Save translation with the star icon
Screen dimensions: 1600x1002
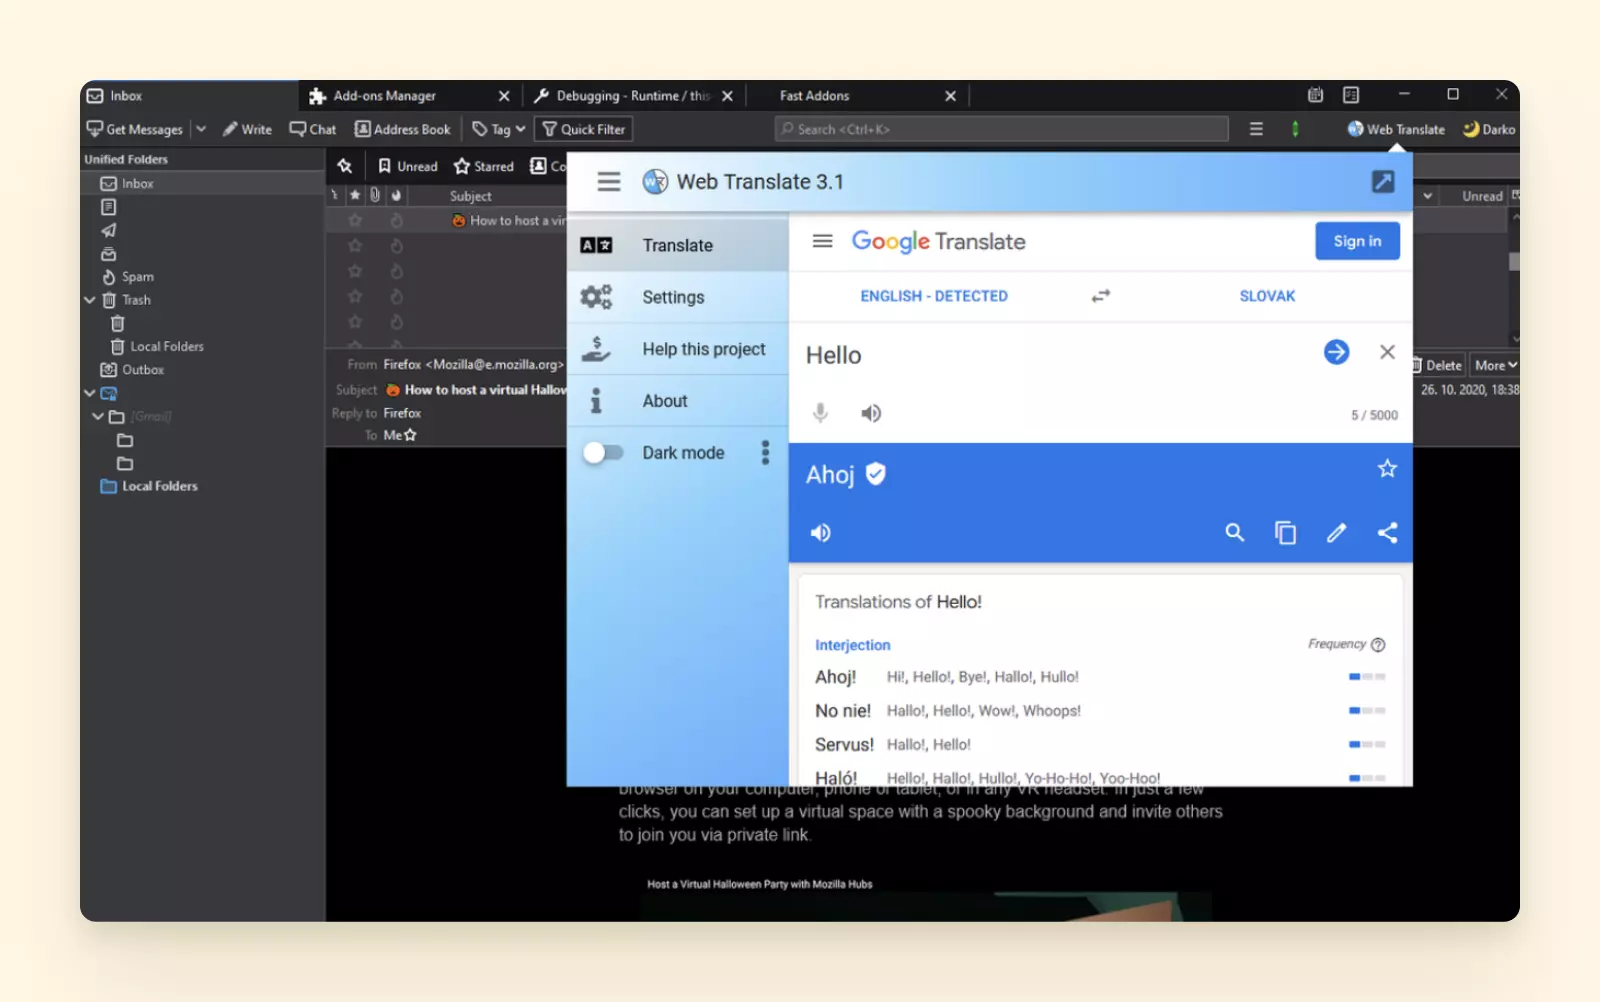(x=1387, y=468)
